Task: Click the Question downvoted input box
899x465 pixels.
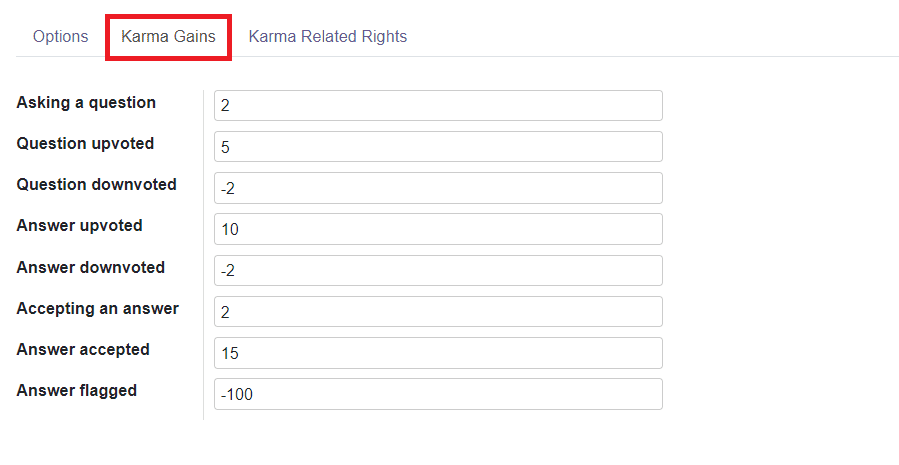Action: (x=438, y=188)
